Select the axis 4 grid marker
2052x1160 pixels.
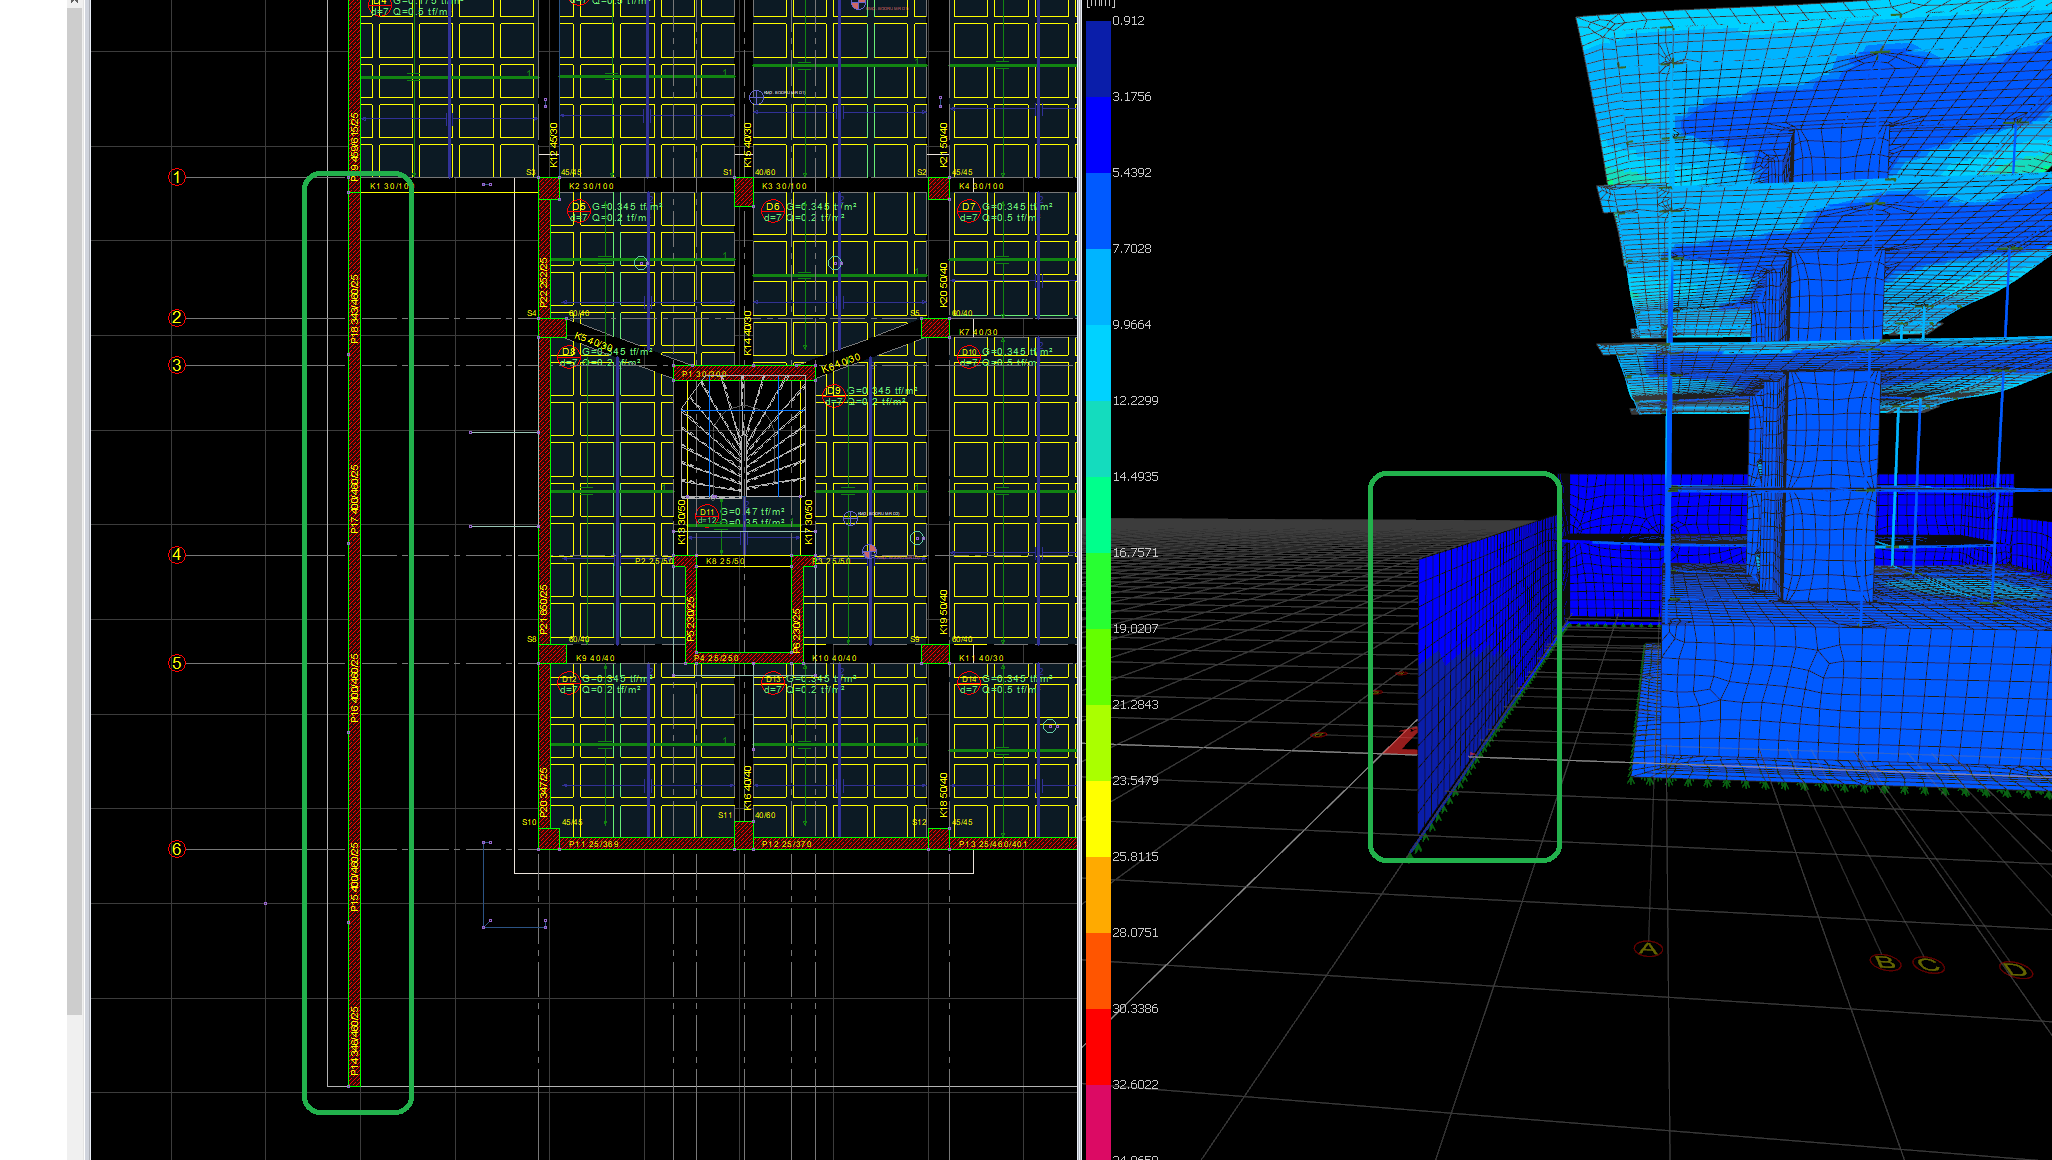click(177, 554)
